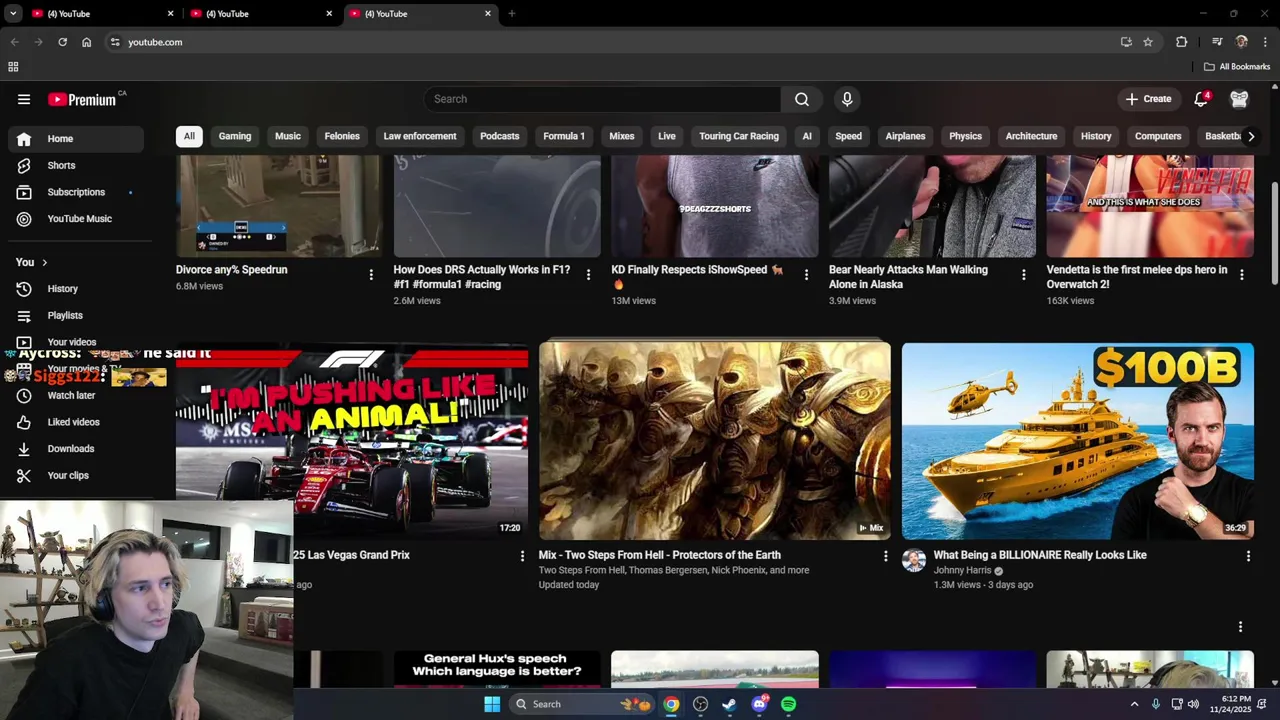Viewport: 1280px width, 720px height.
Task: Start voice search with microphone icon
Action: (x=847, y=99)
